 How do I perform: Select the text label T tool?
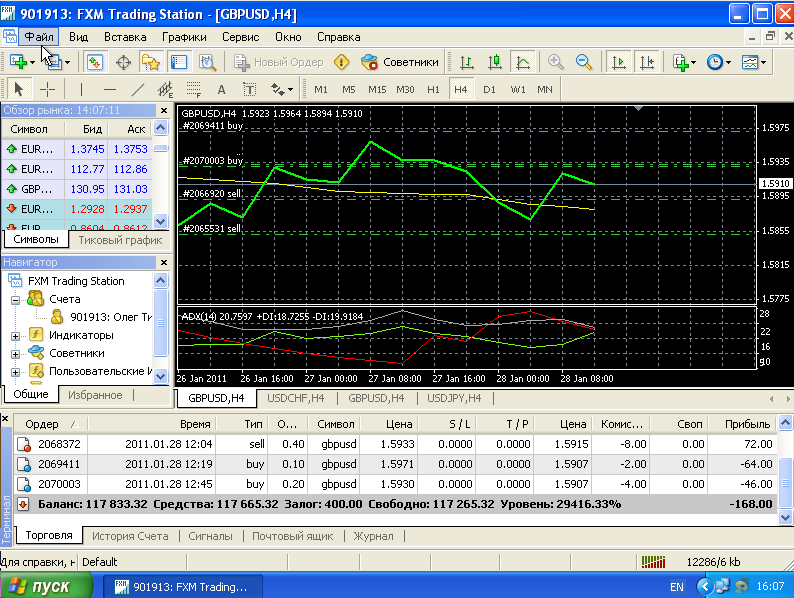tap(249, 90)
